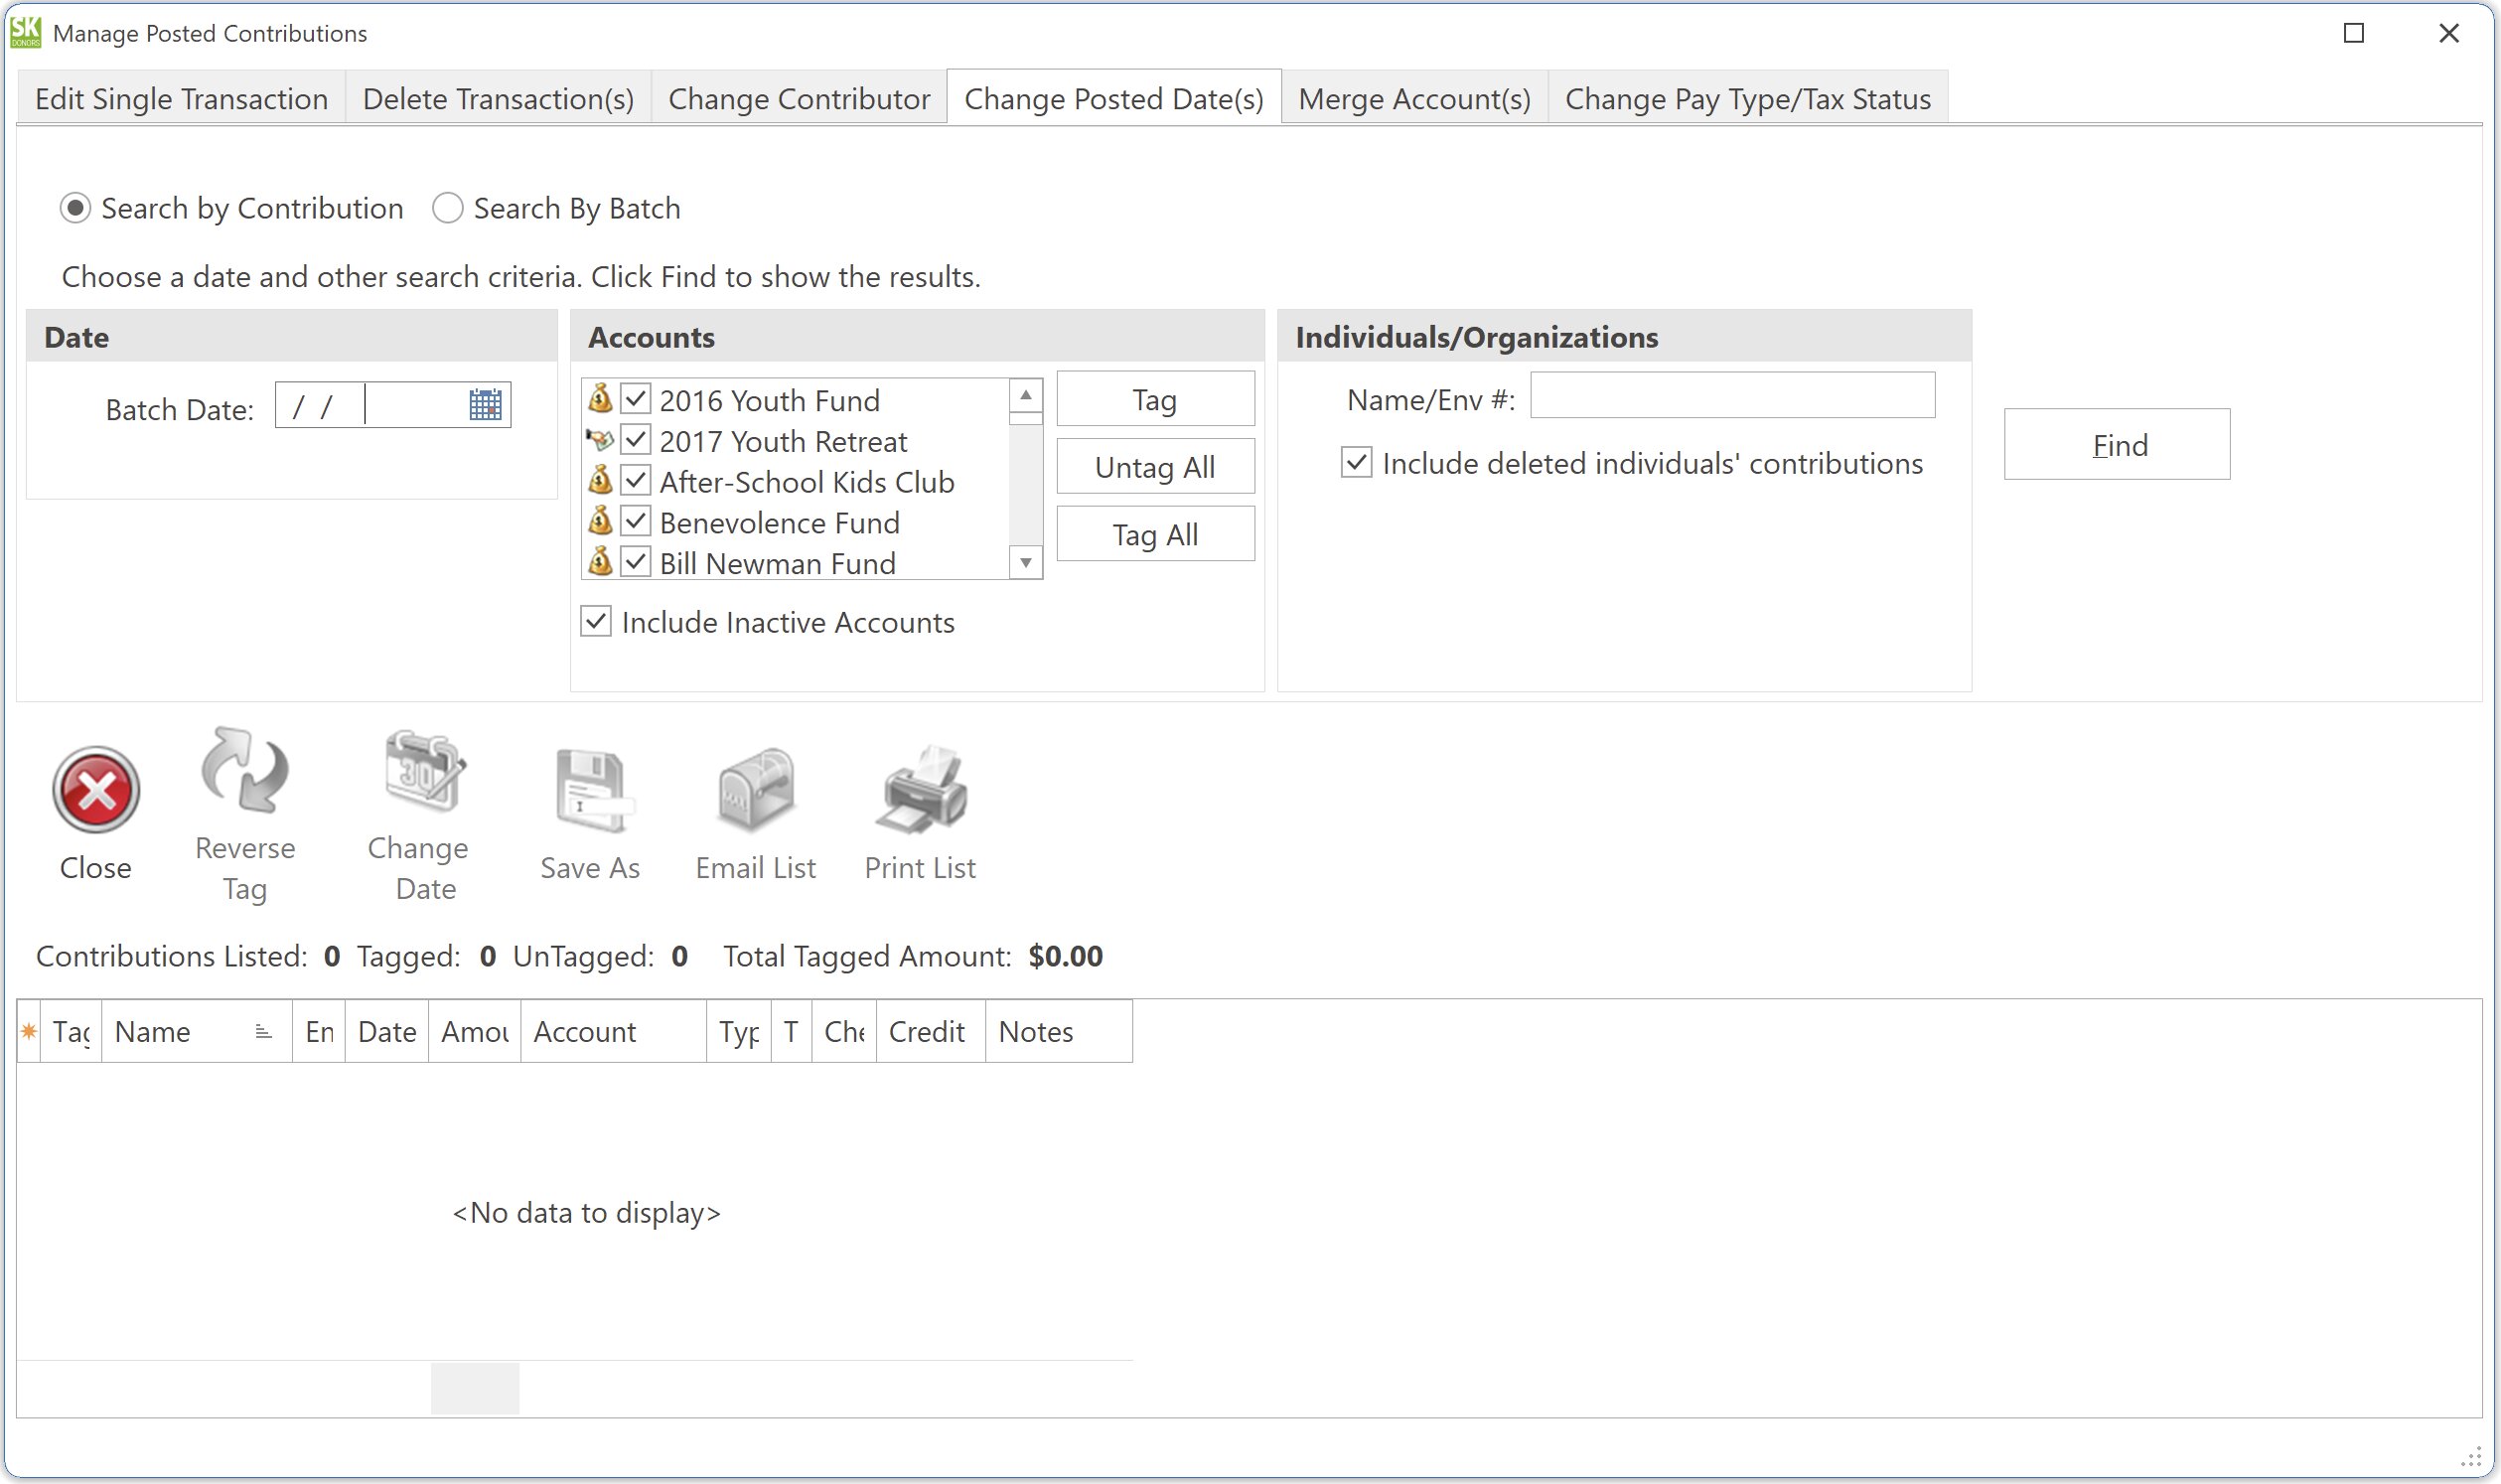Click the Print List printer icon
This screenshot has width=2501, height=1484.
pyautogui.click(x=920, y=790)
